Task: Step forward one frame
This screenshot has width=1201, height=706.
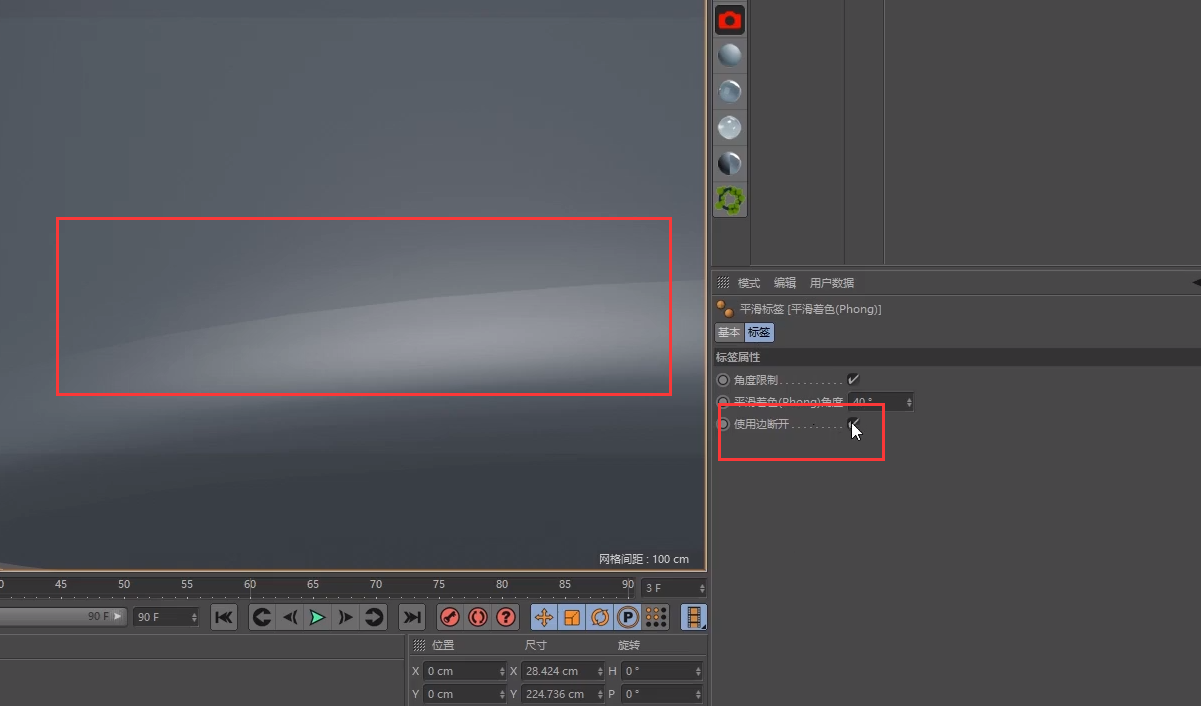Action: tap(345, 617)
